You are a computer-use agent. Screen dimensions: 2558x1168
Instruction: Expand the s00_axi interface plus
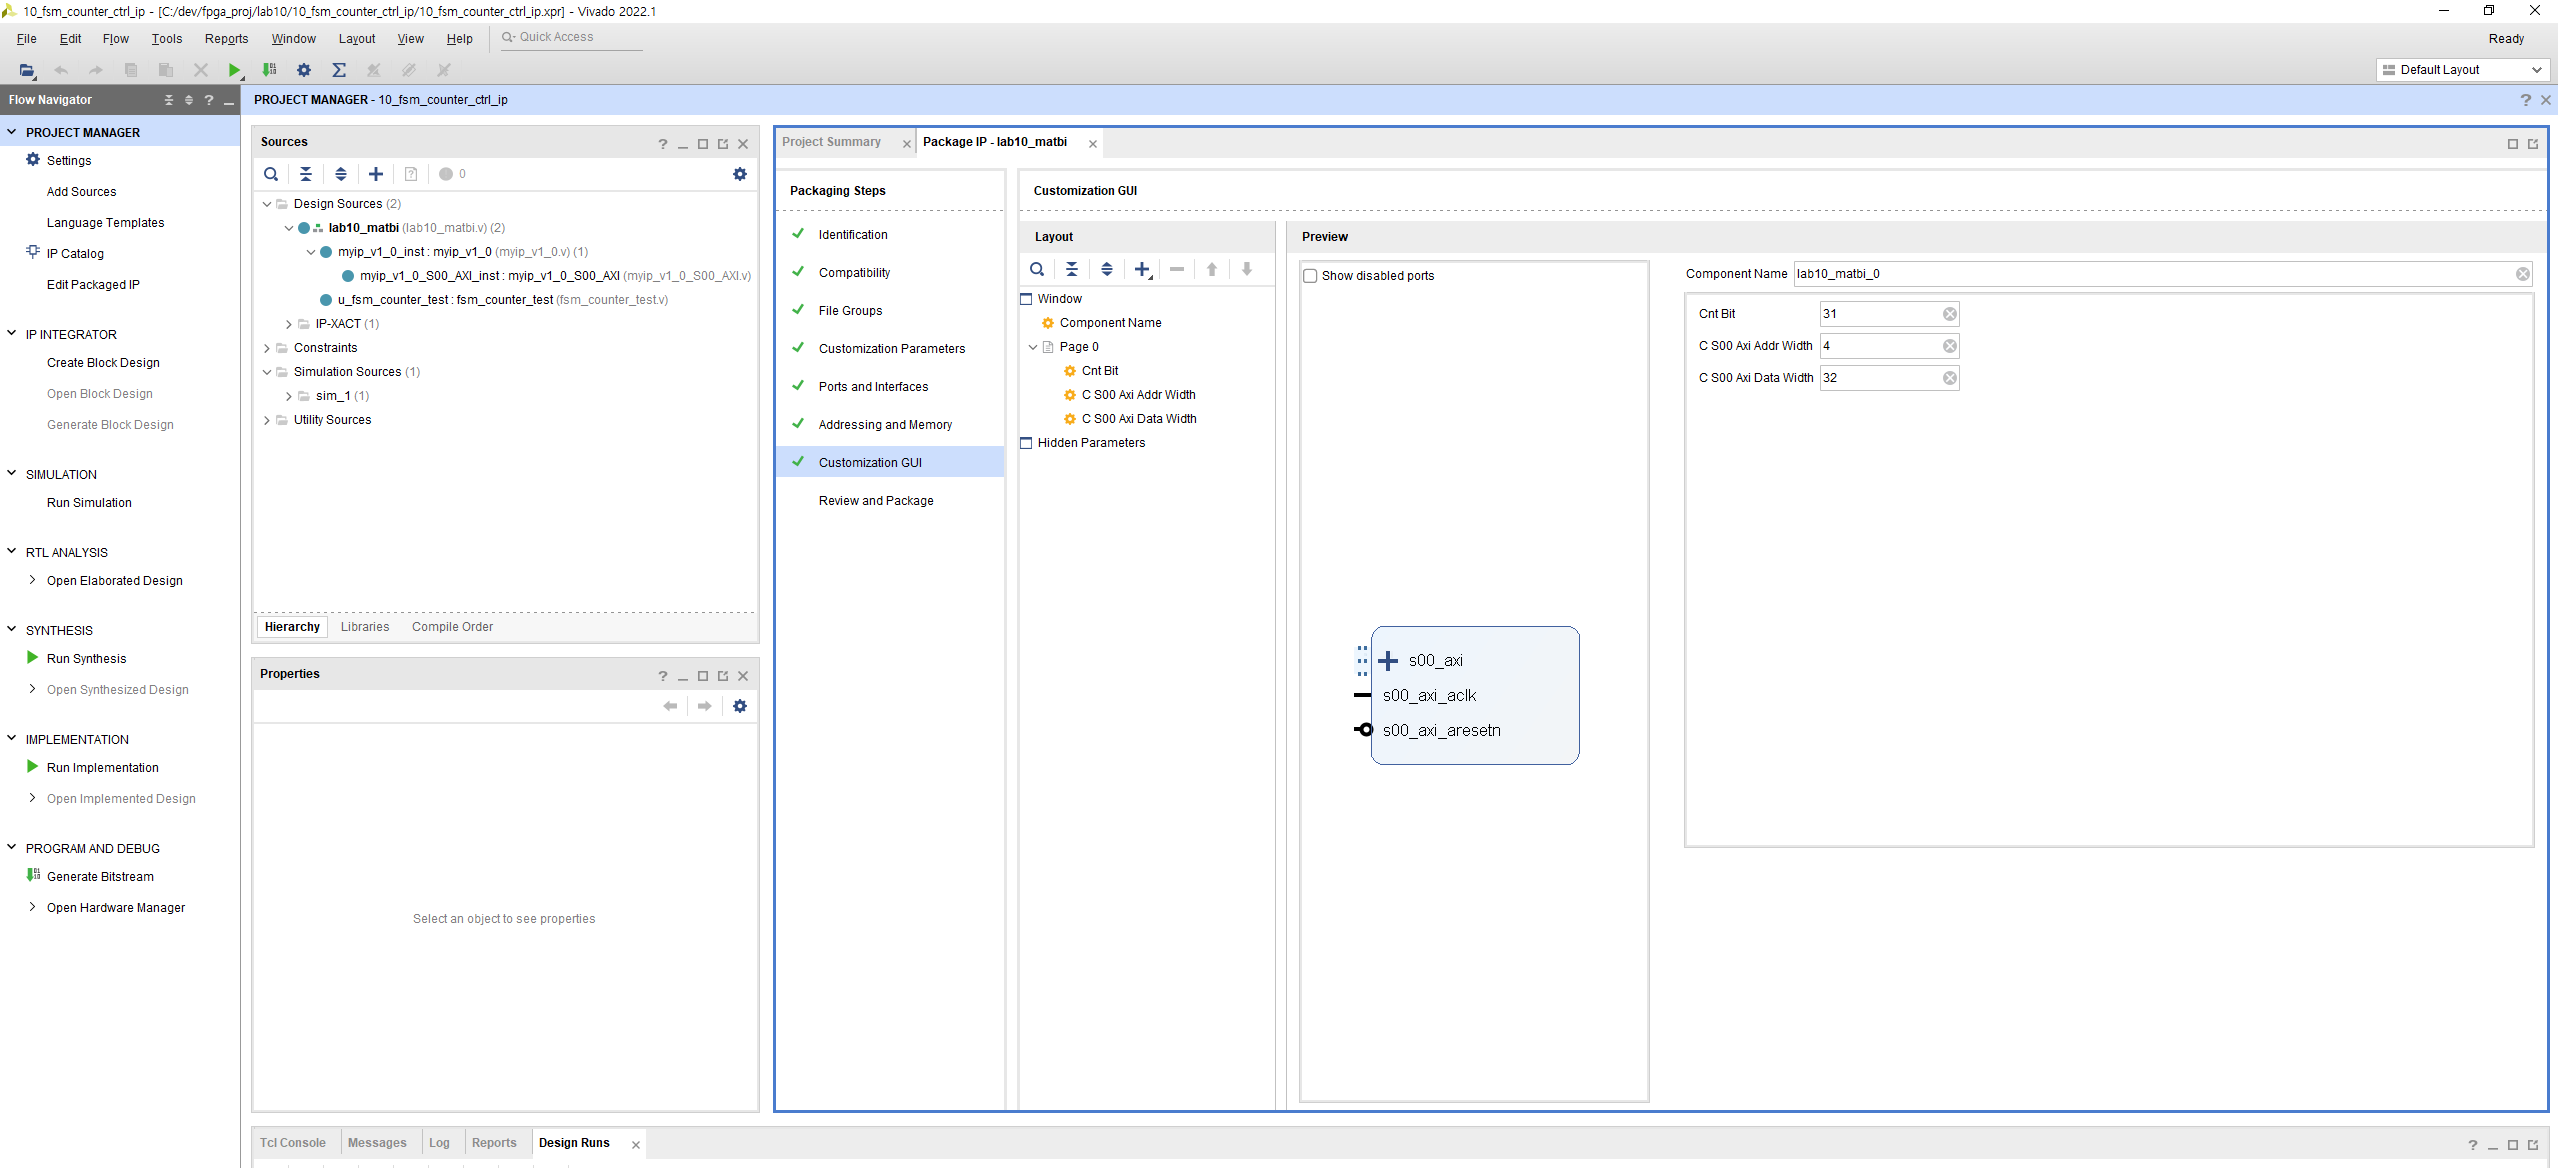pos(1388,661)
